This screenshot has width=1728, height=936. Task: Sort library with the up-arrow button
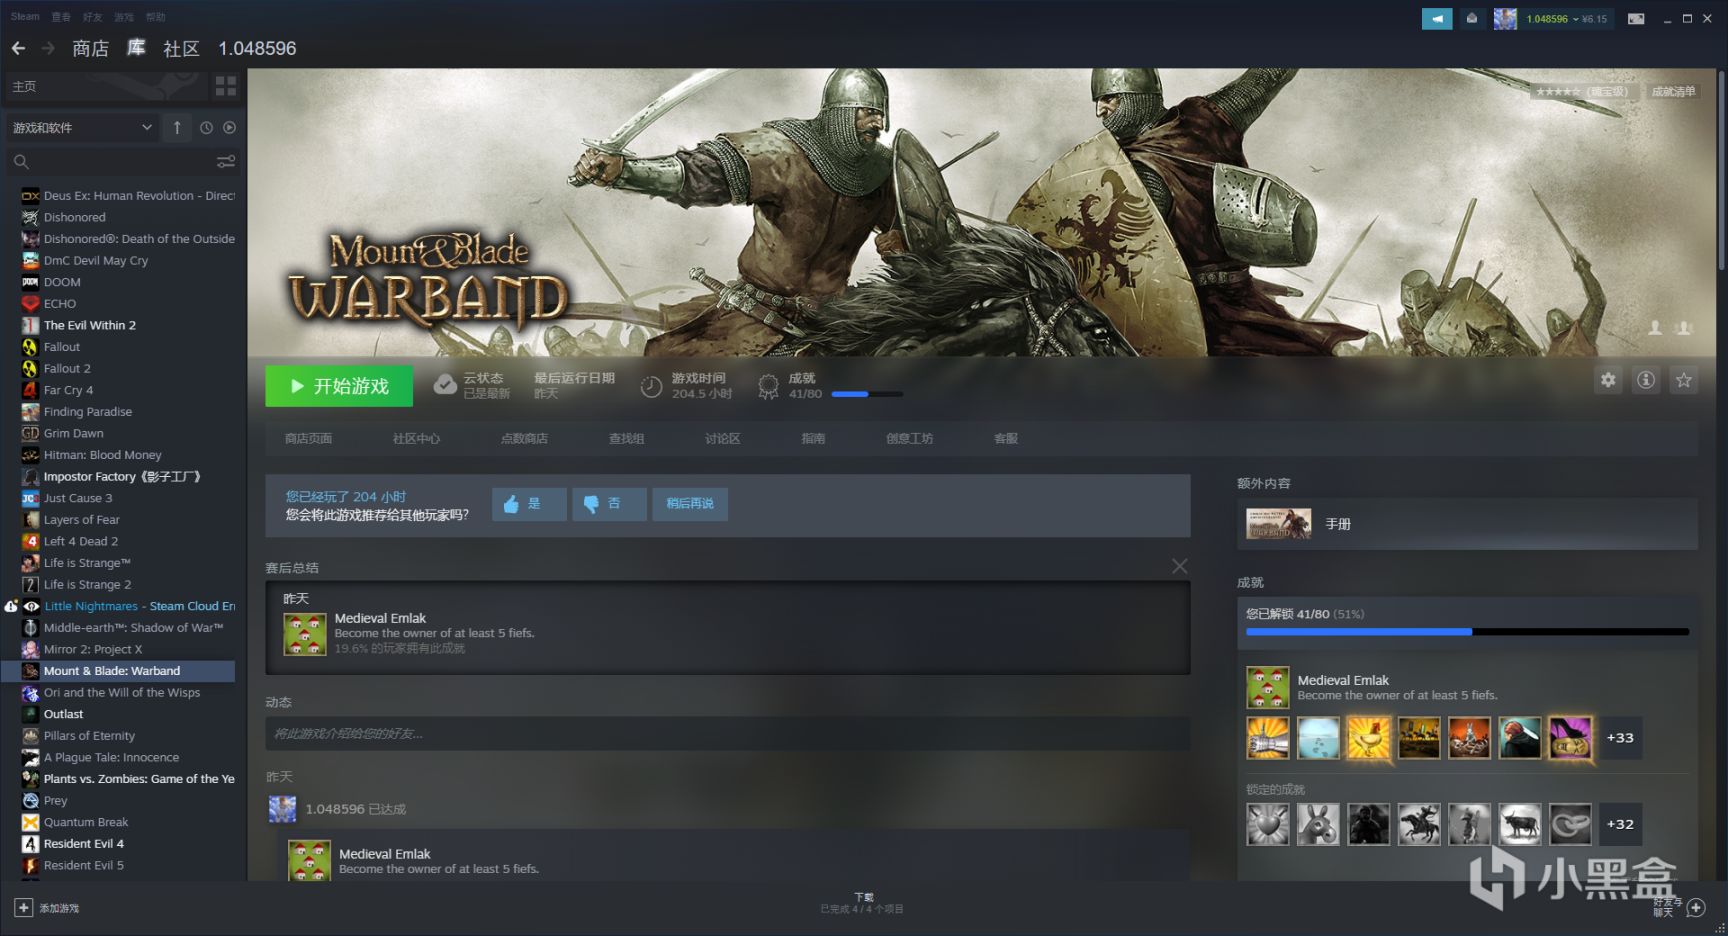click(x=177, y=127)
